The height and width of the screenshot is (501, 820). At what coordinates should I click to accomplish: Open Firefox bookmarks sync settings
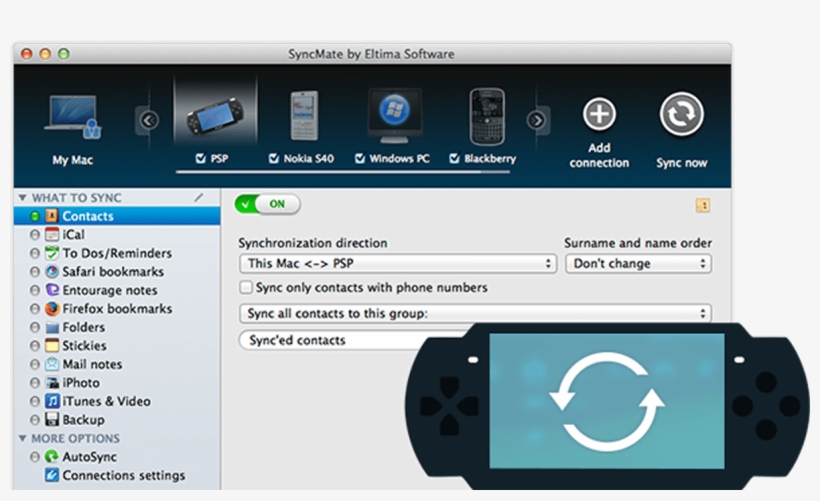coord(117,309)
